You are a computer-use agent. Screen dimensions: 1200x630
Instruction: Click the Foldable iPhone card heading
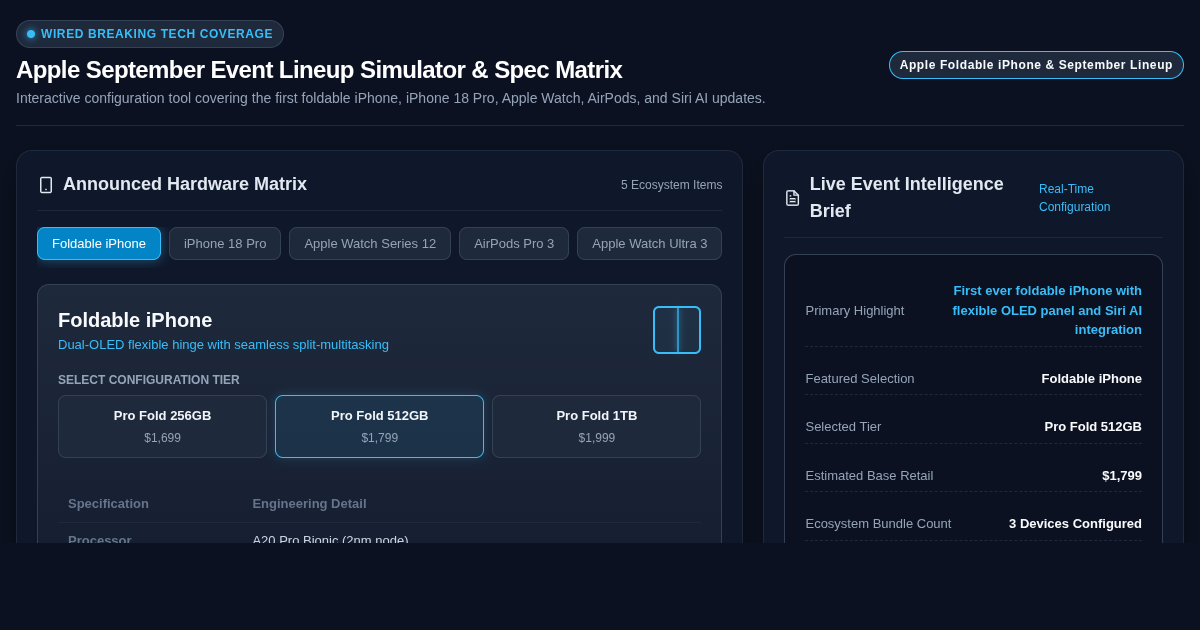coord(135,320)
